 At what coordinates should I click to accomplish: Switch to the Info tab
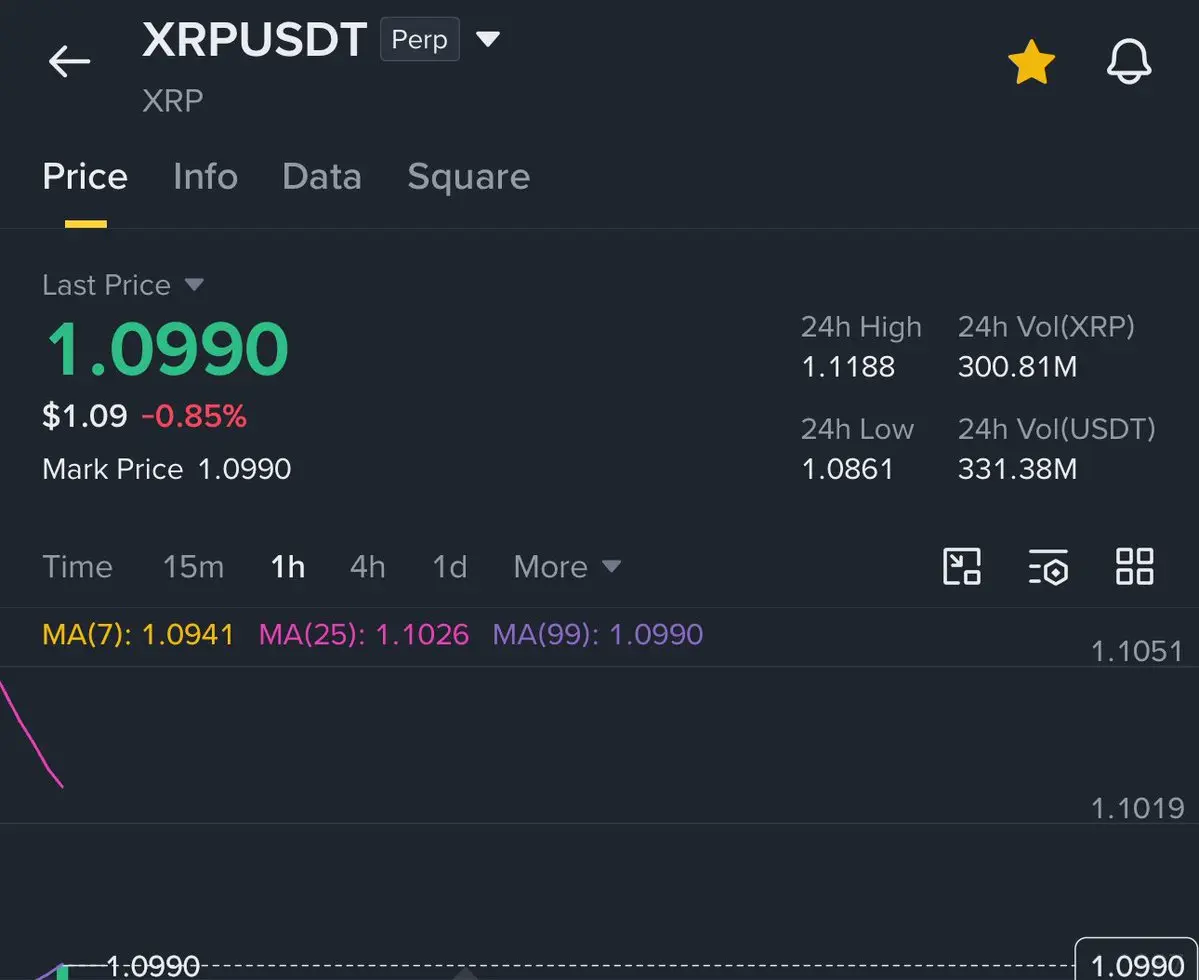pyautogui.click(x=205, y=177)
